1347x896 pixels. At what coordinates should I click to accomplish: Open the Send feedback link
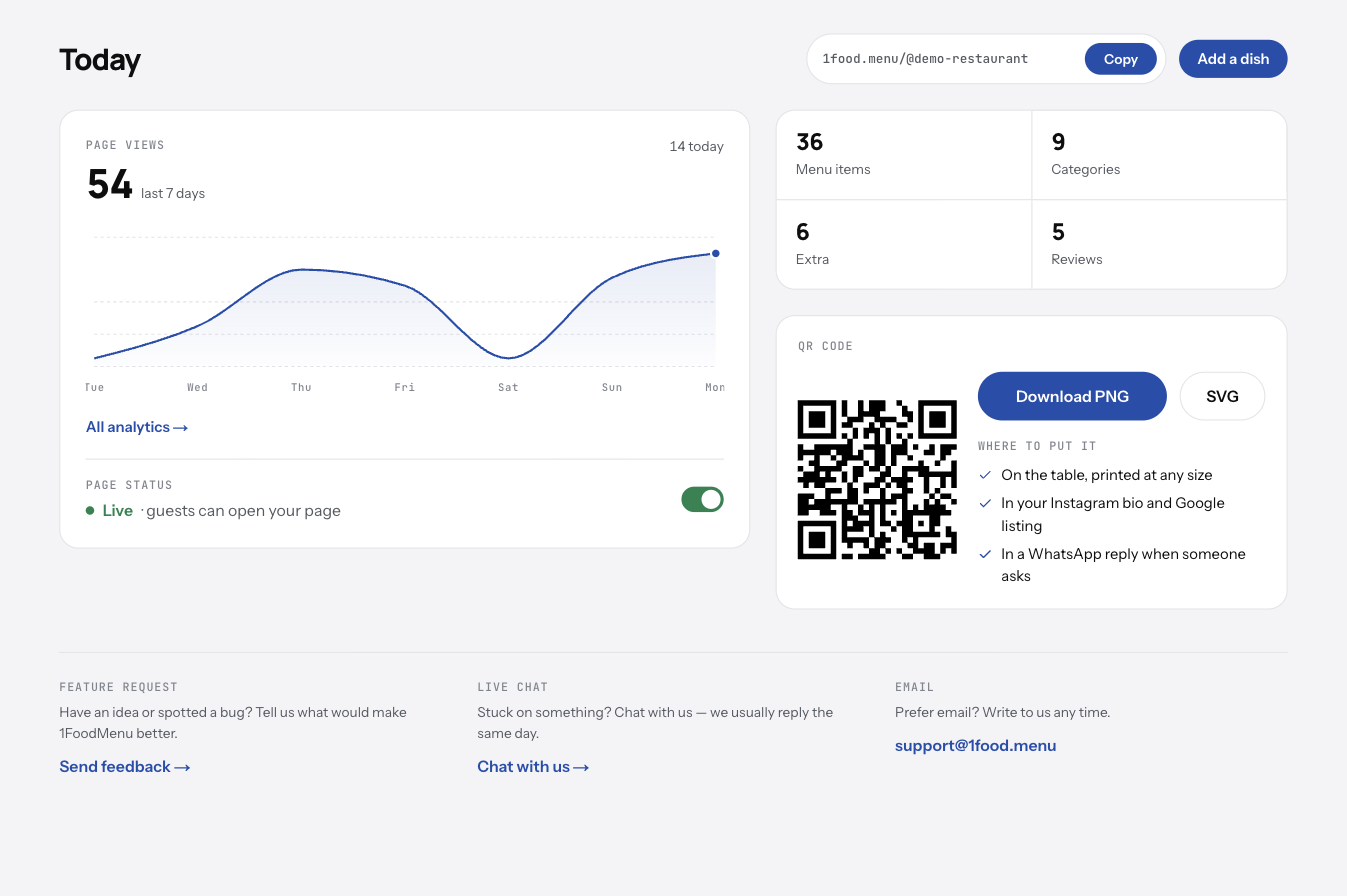point(125,767)
